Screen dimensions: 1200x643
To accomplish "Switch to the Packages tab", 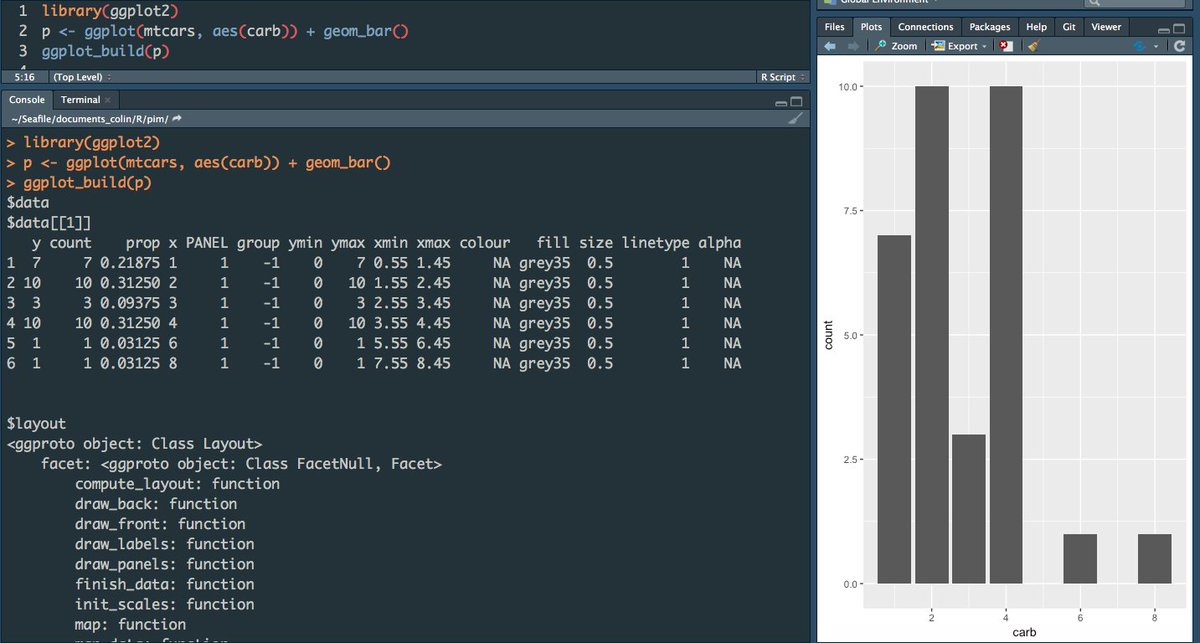I will 990,27.
